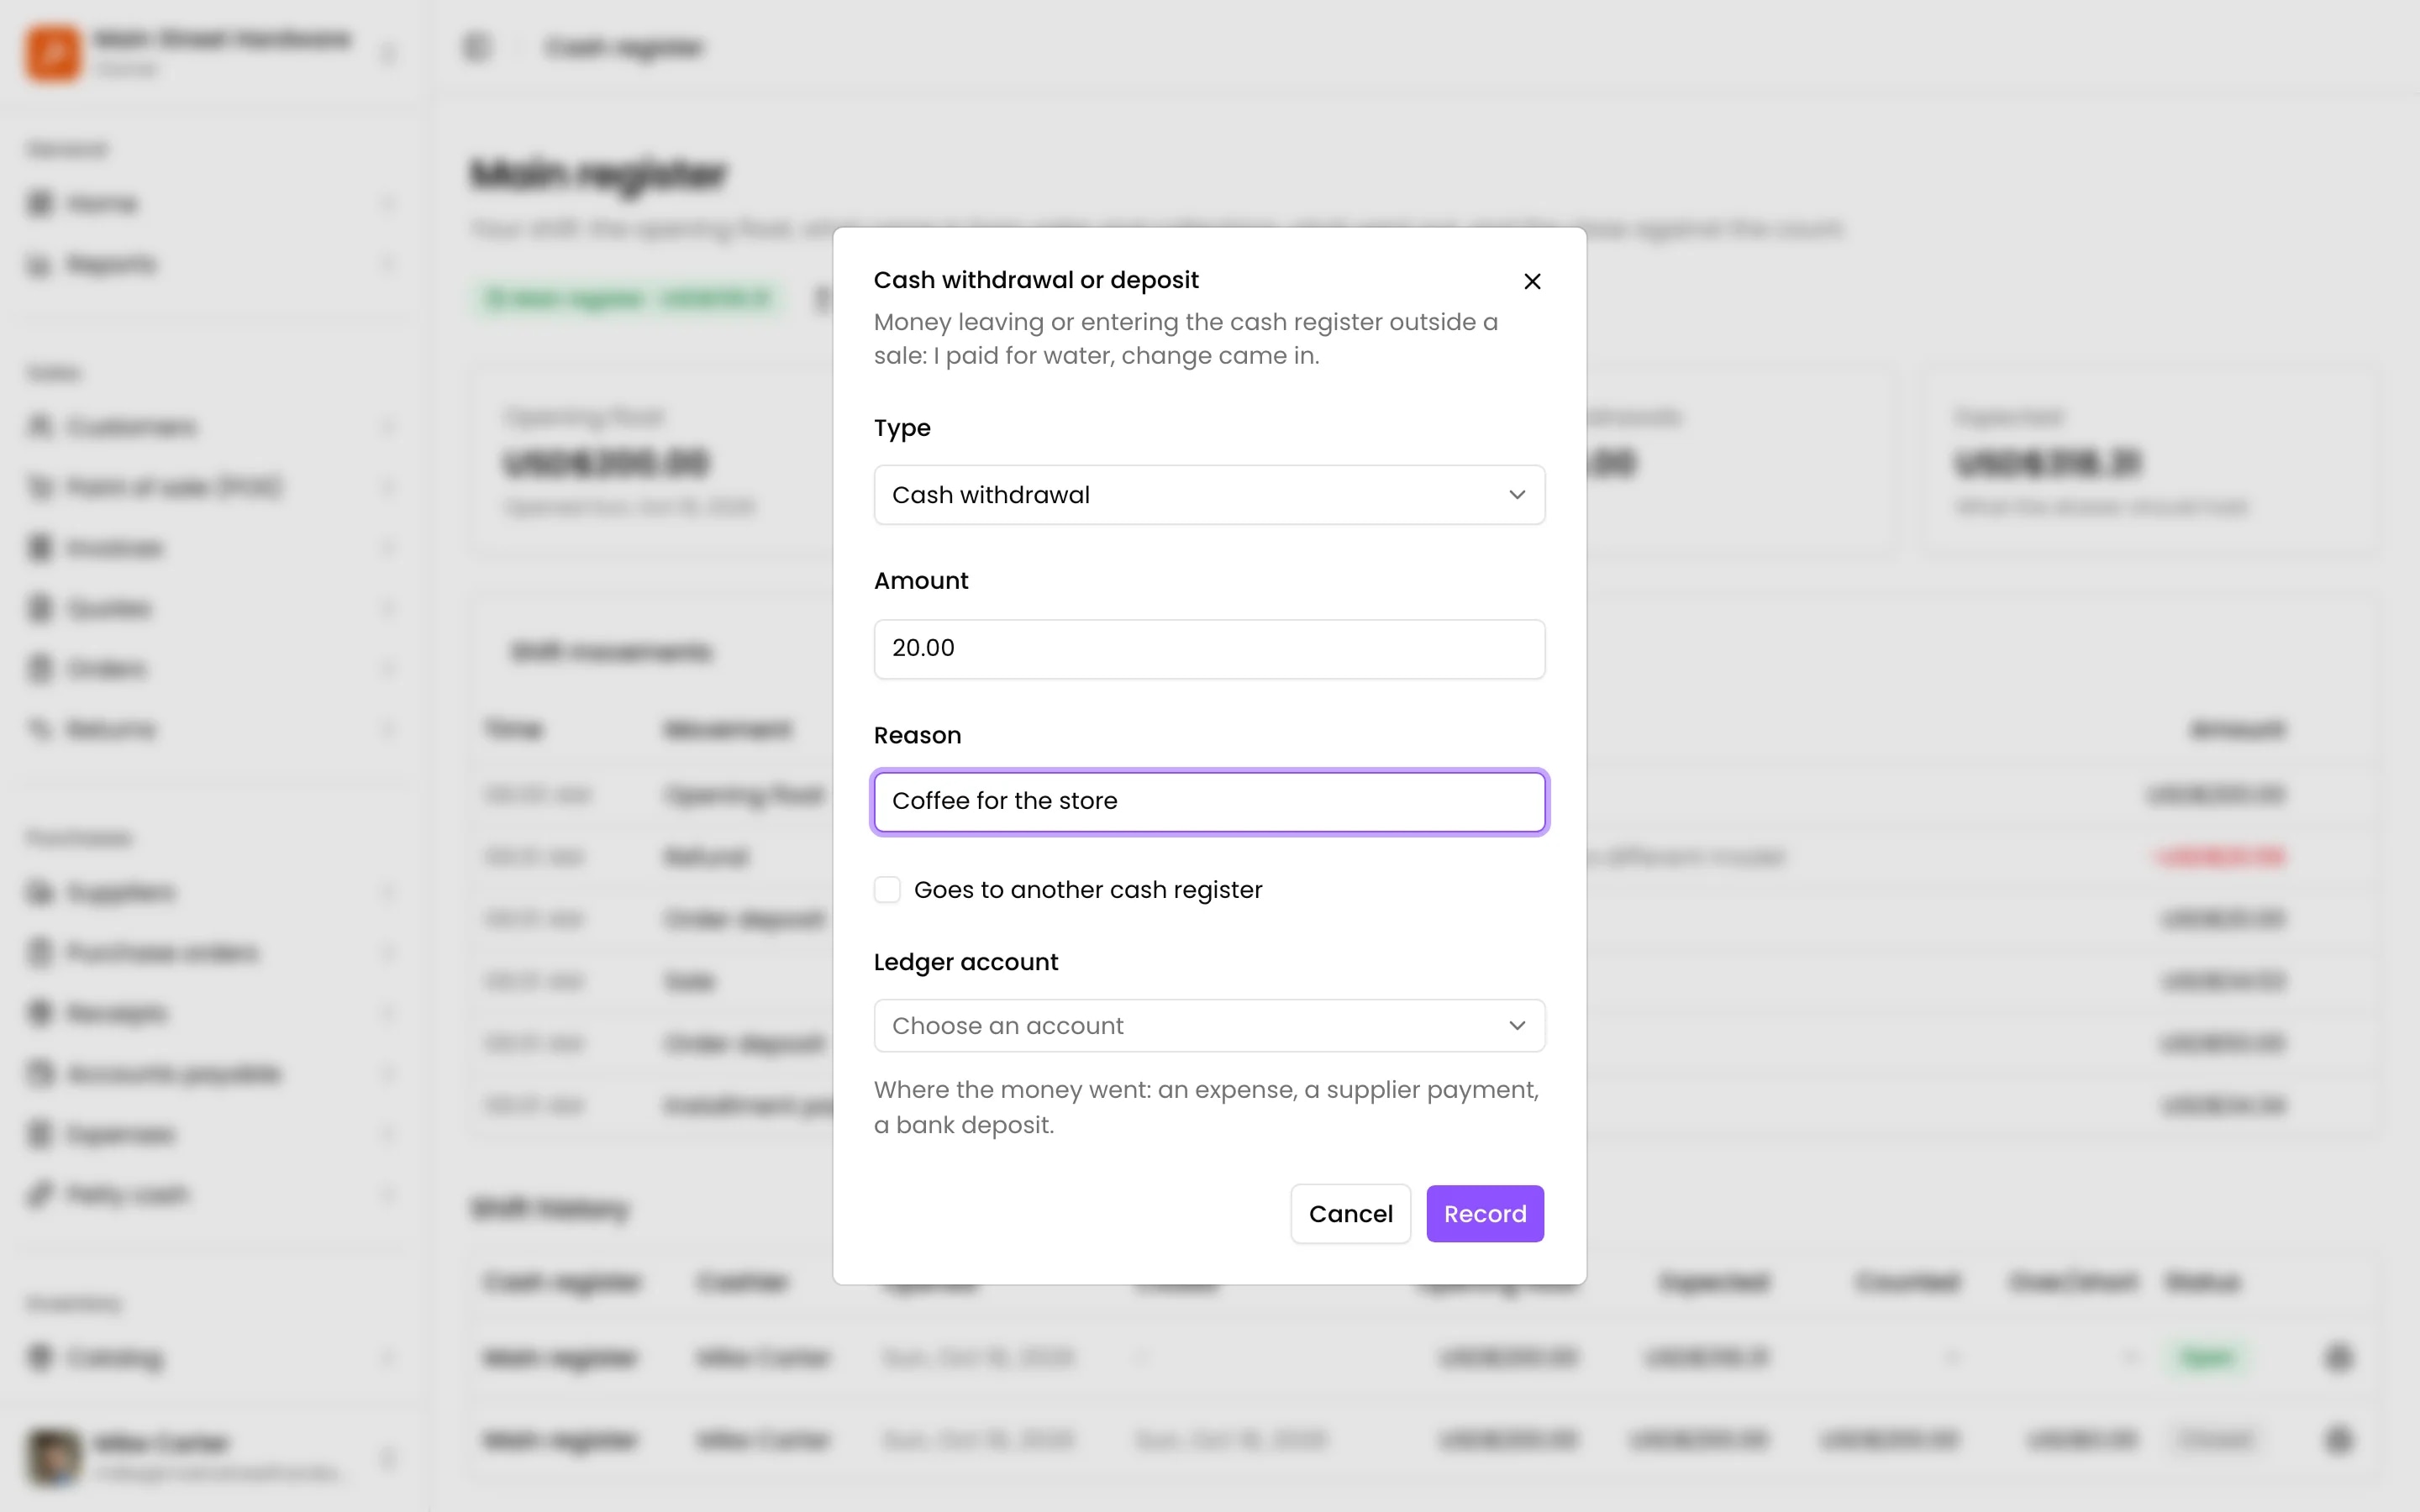2420x1512 pixels.
Task: Click the Goes to another cash register label
Action: pyautogui.click(x=1088, y=890)
